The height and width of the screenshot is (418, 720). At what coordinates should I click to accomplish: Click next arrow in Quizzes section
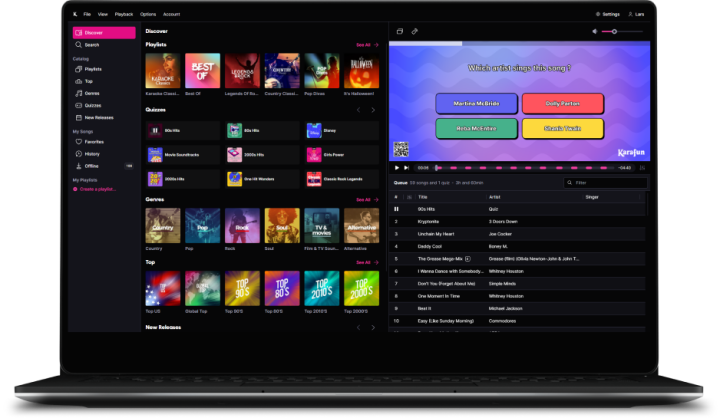[x=373, y=110]
